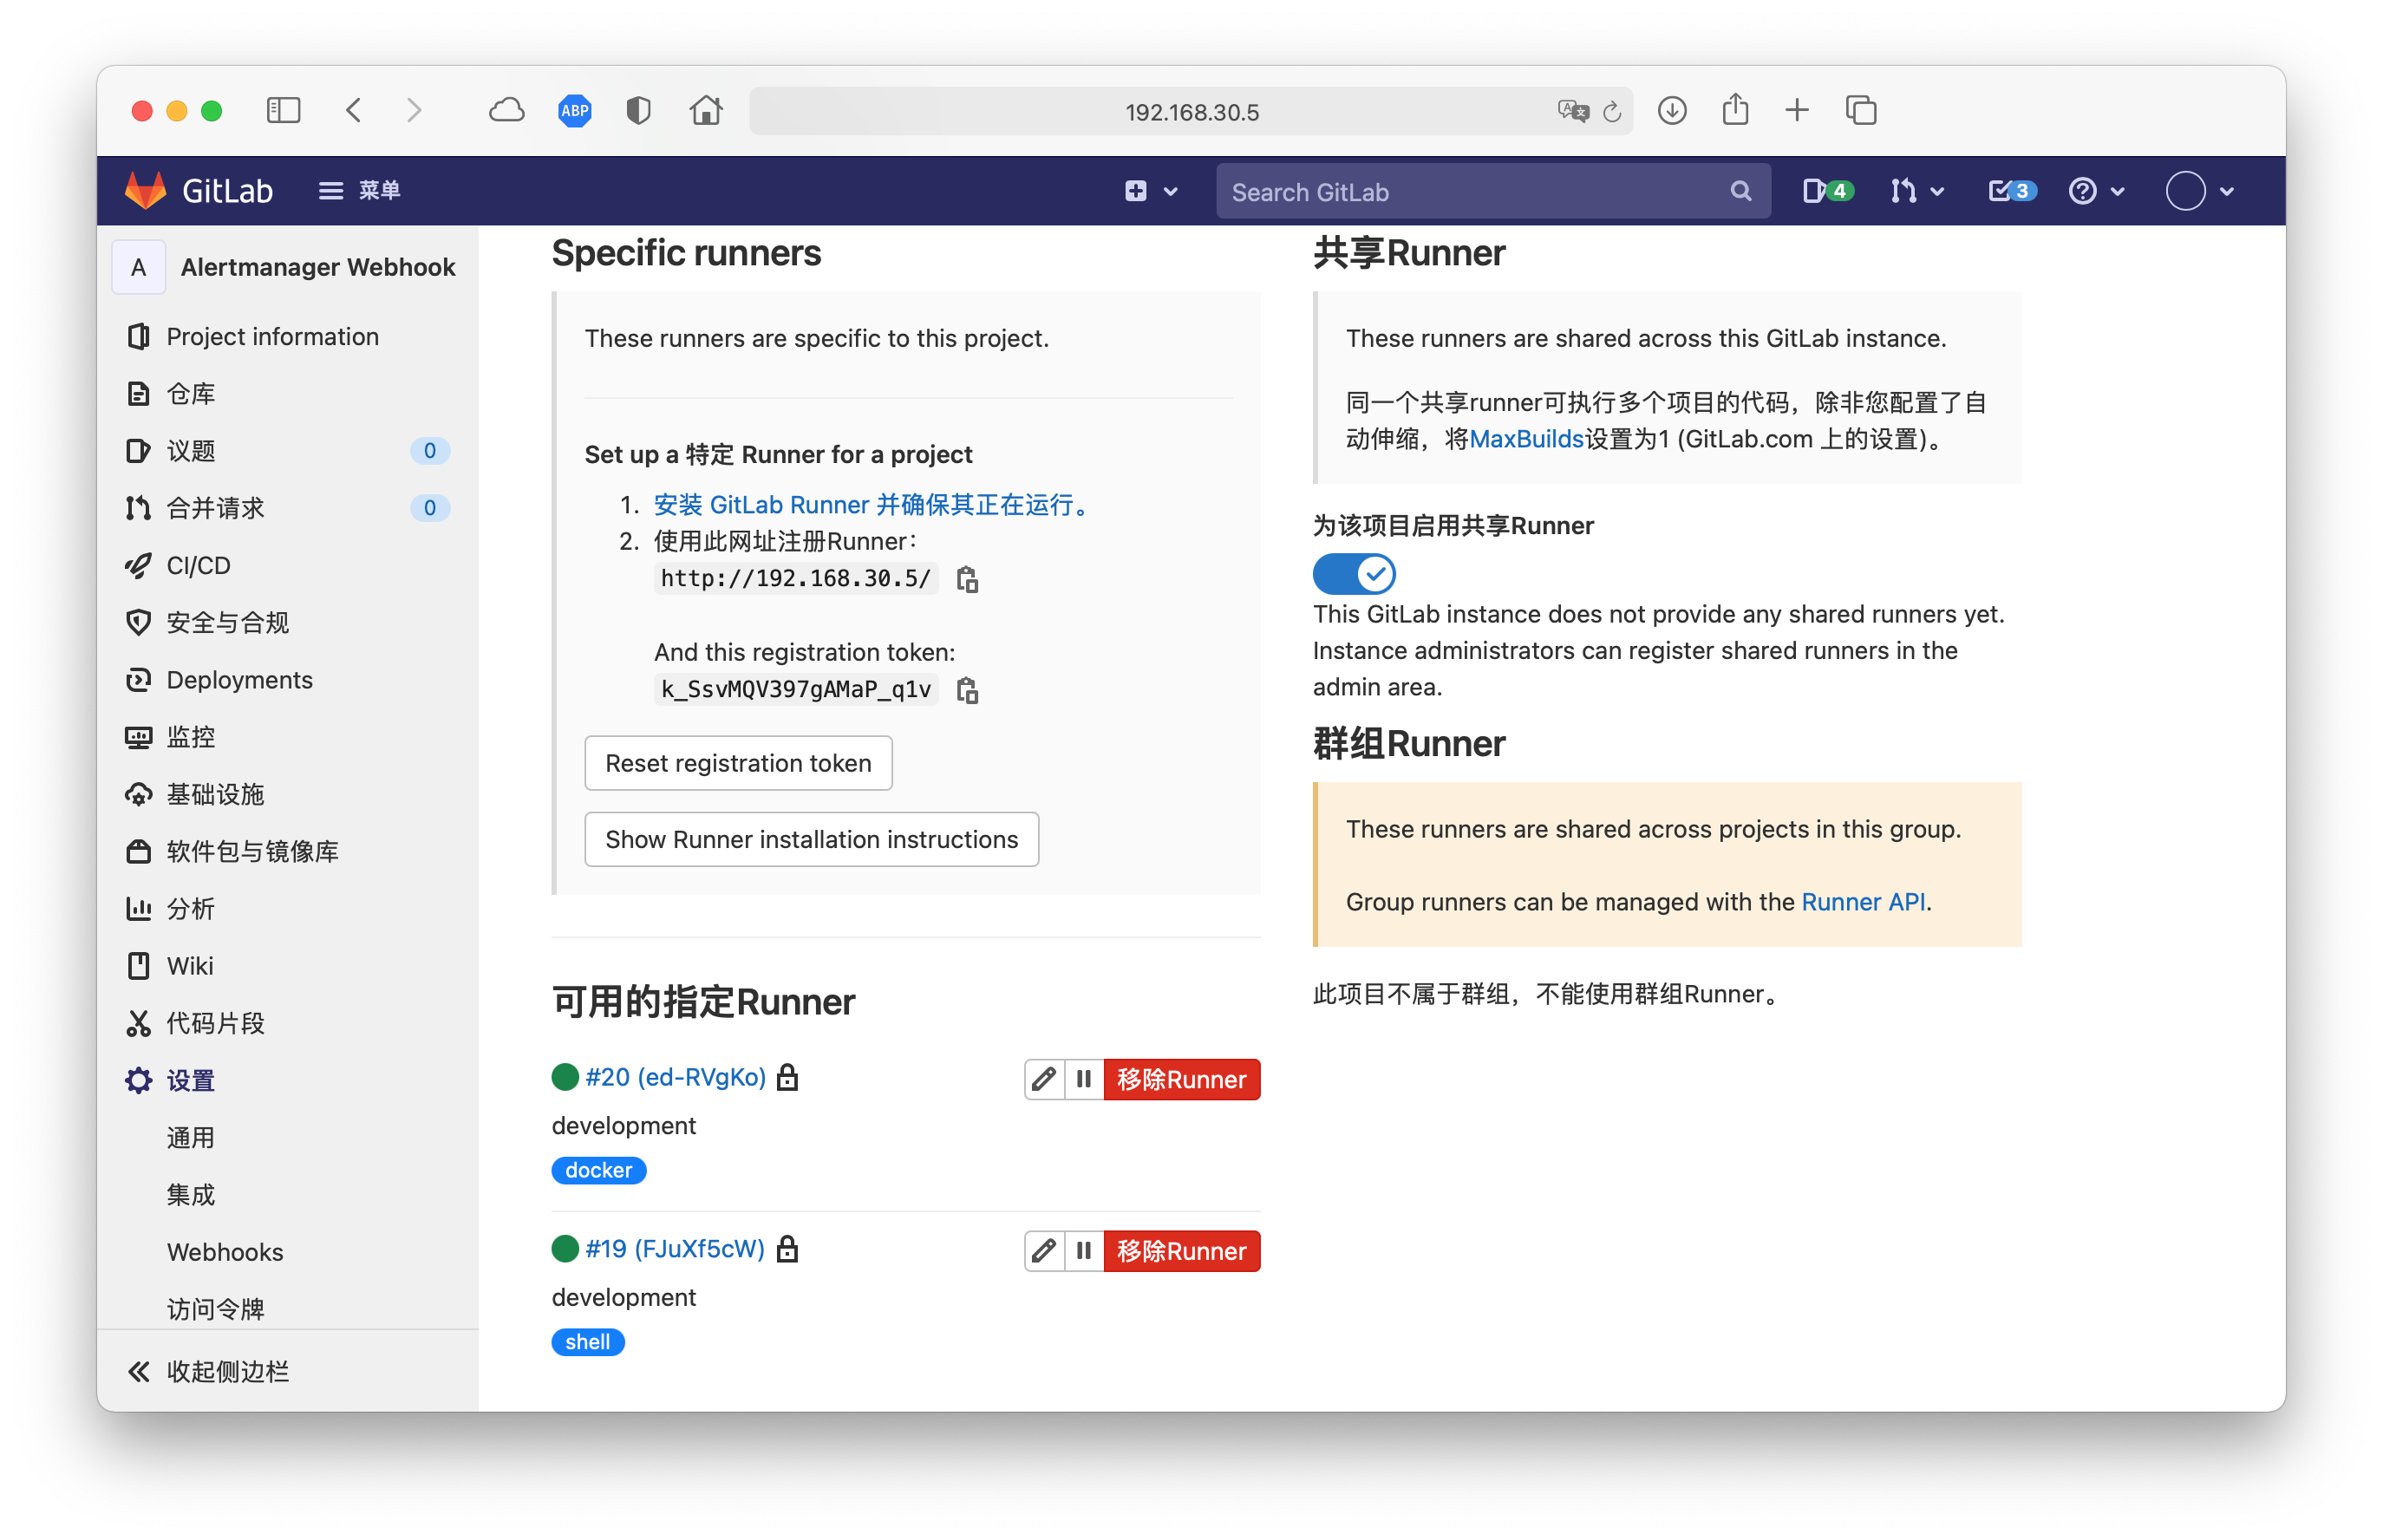Screen dimensions: 2383x1540
Task: Expand the merge requests dropdown
Action: click(1916, 191)
